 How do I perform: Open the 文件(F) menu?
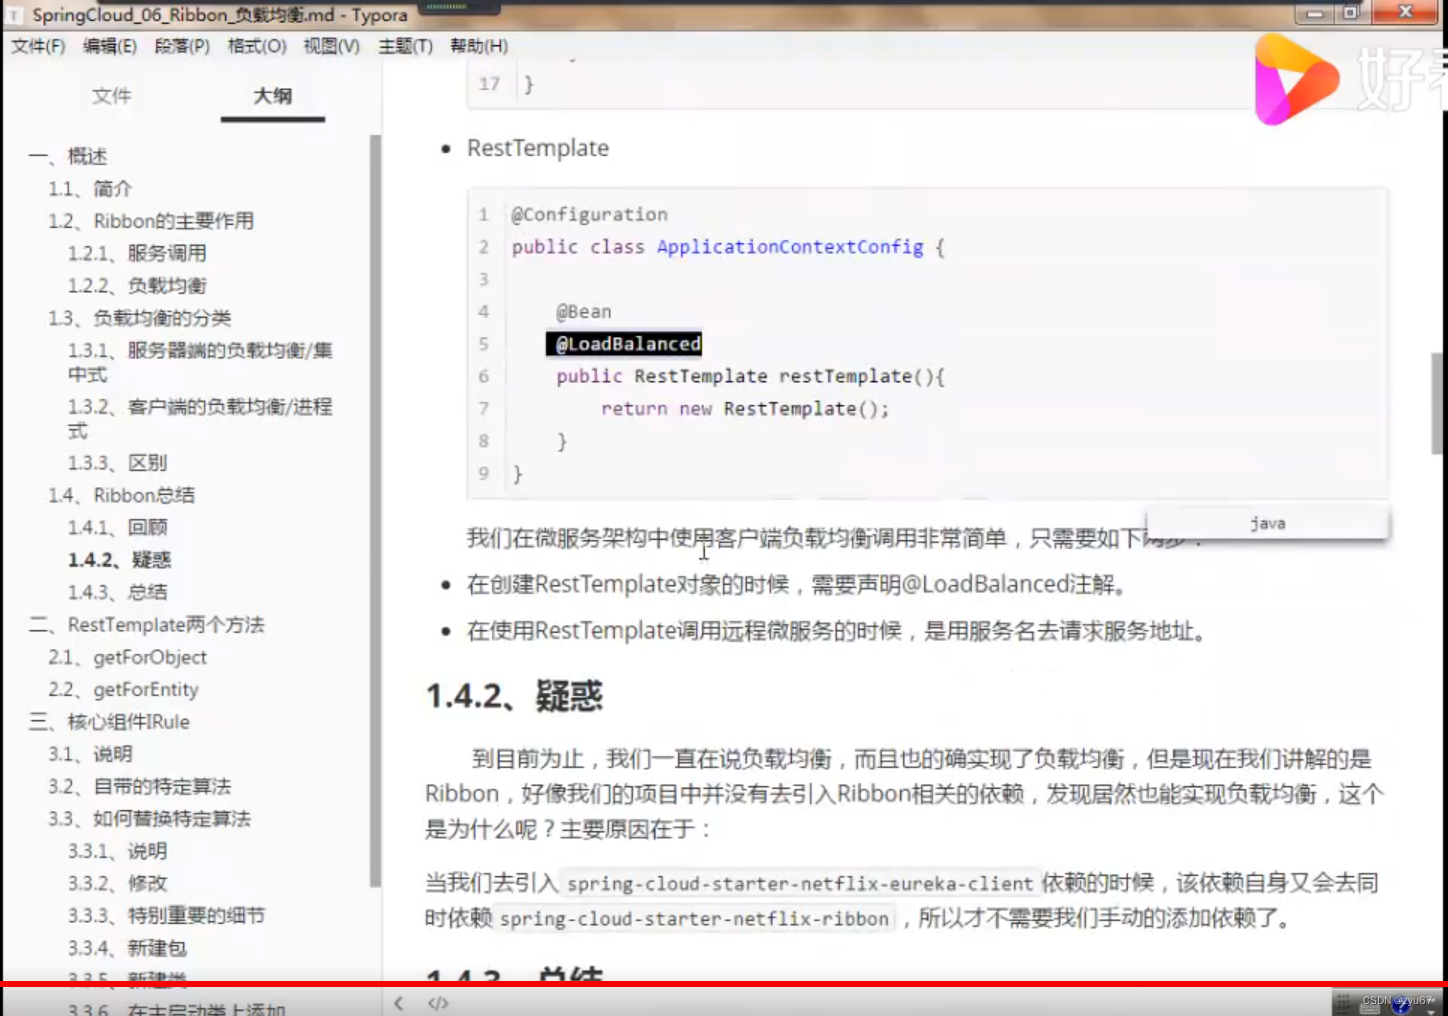[38, 46]
